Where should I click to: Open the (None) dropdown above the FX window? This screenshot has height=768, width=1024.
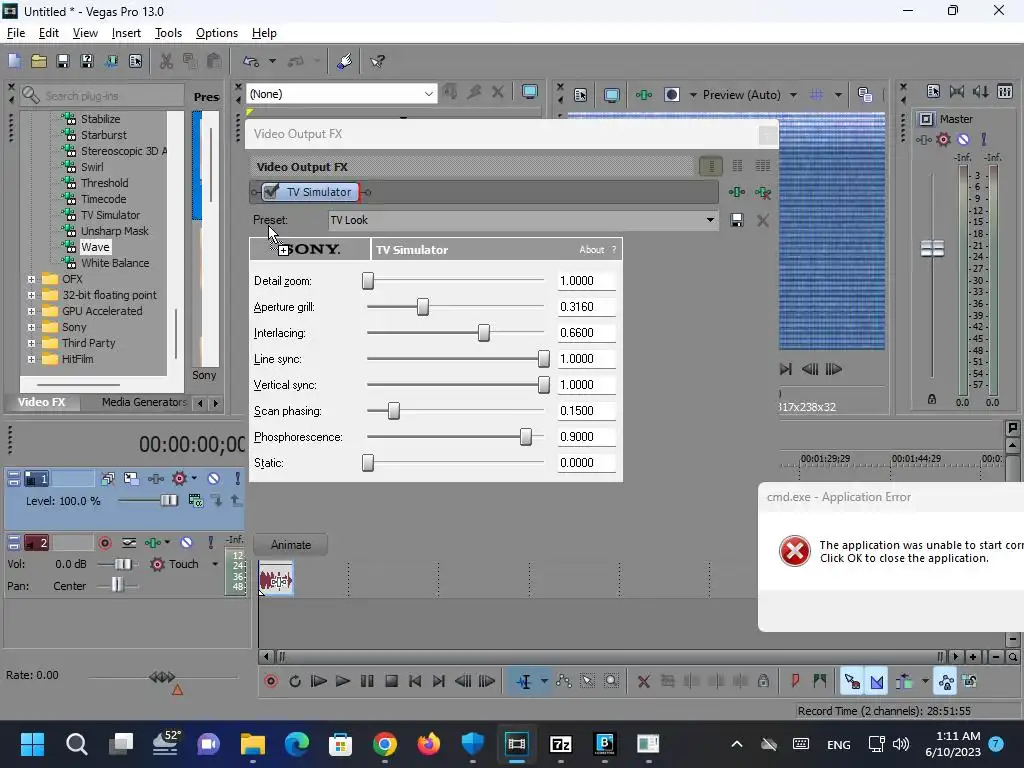[428, 94]
